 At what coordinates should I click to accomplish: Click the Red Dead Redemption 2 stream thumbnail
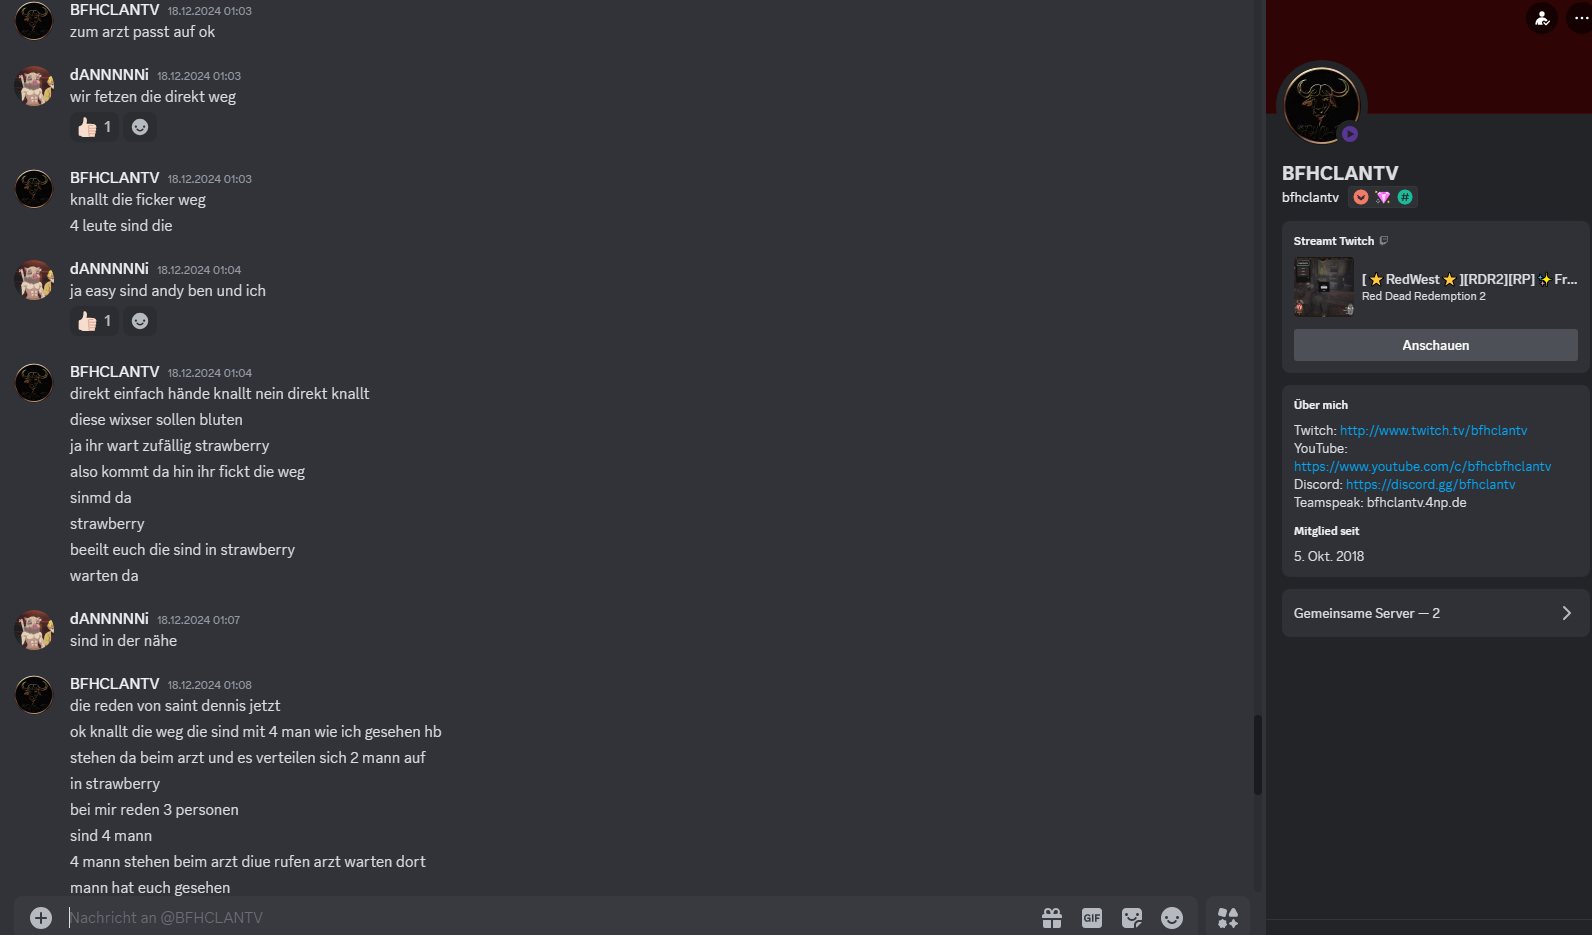[x=1324, y=287]
